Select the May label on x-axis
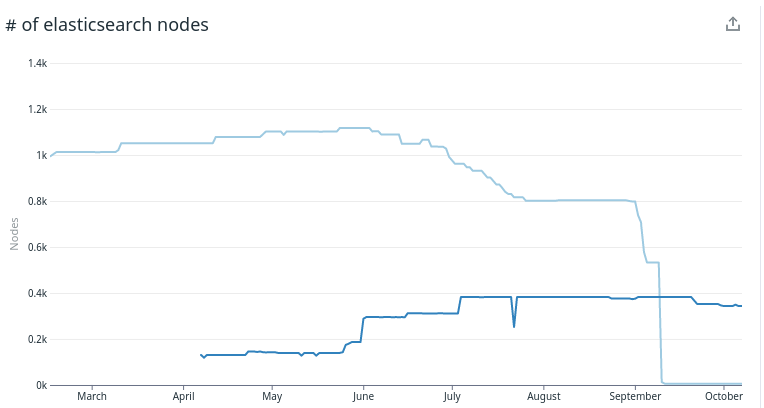This screenshot has width=764, height=408. [272, 396]
